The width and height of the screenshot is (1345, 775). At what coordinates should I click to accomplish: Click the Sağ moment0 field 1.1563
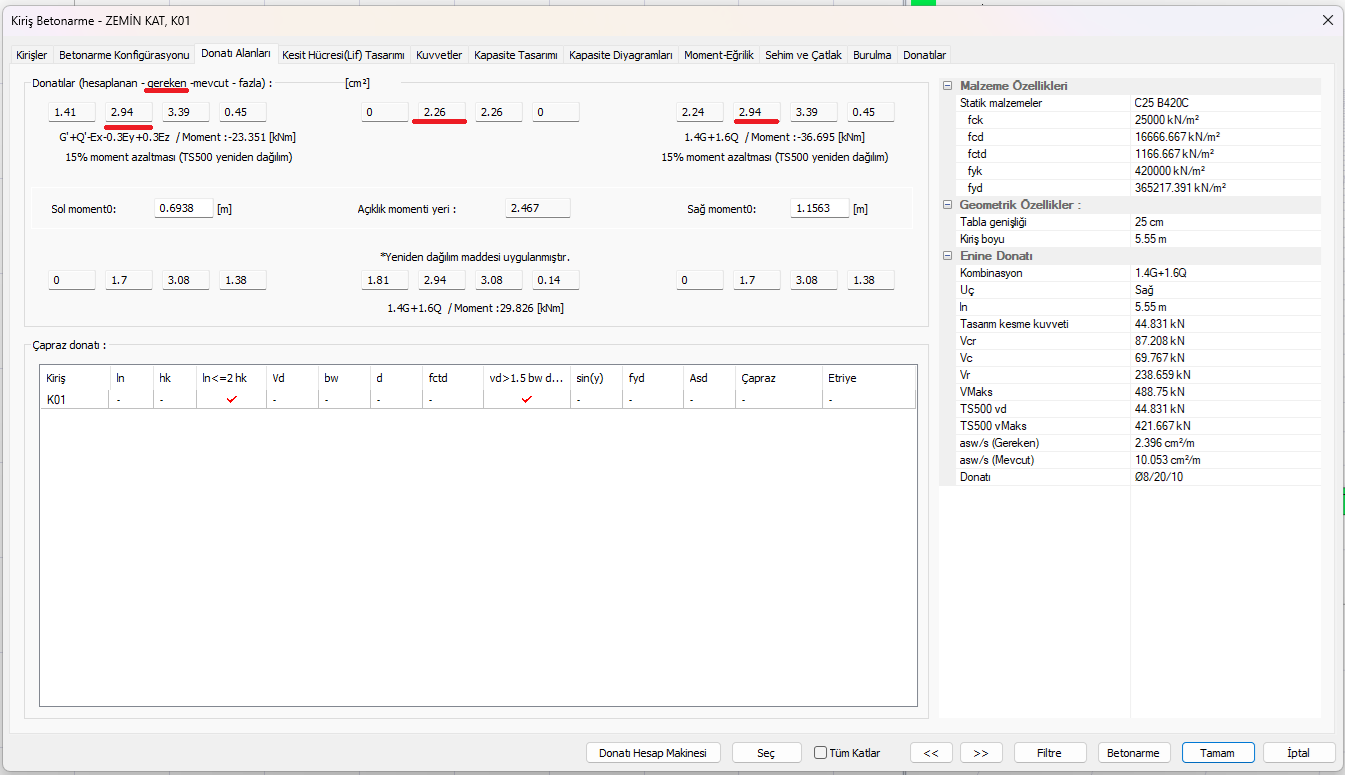point(820,208)
